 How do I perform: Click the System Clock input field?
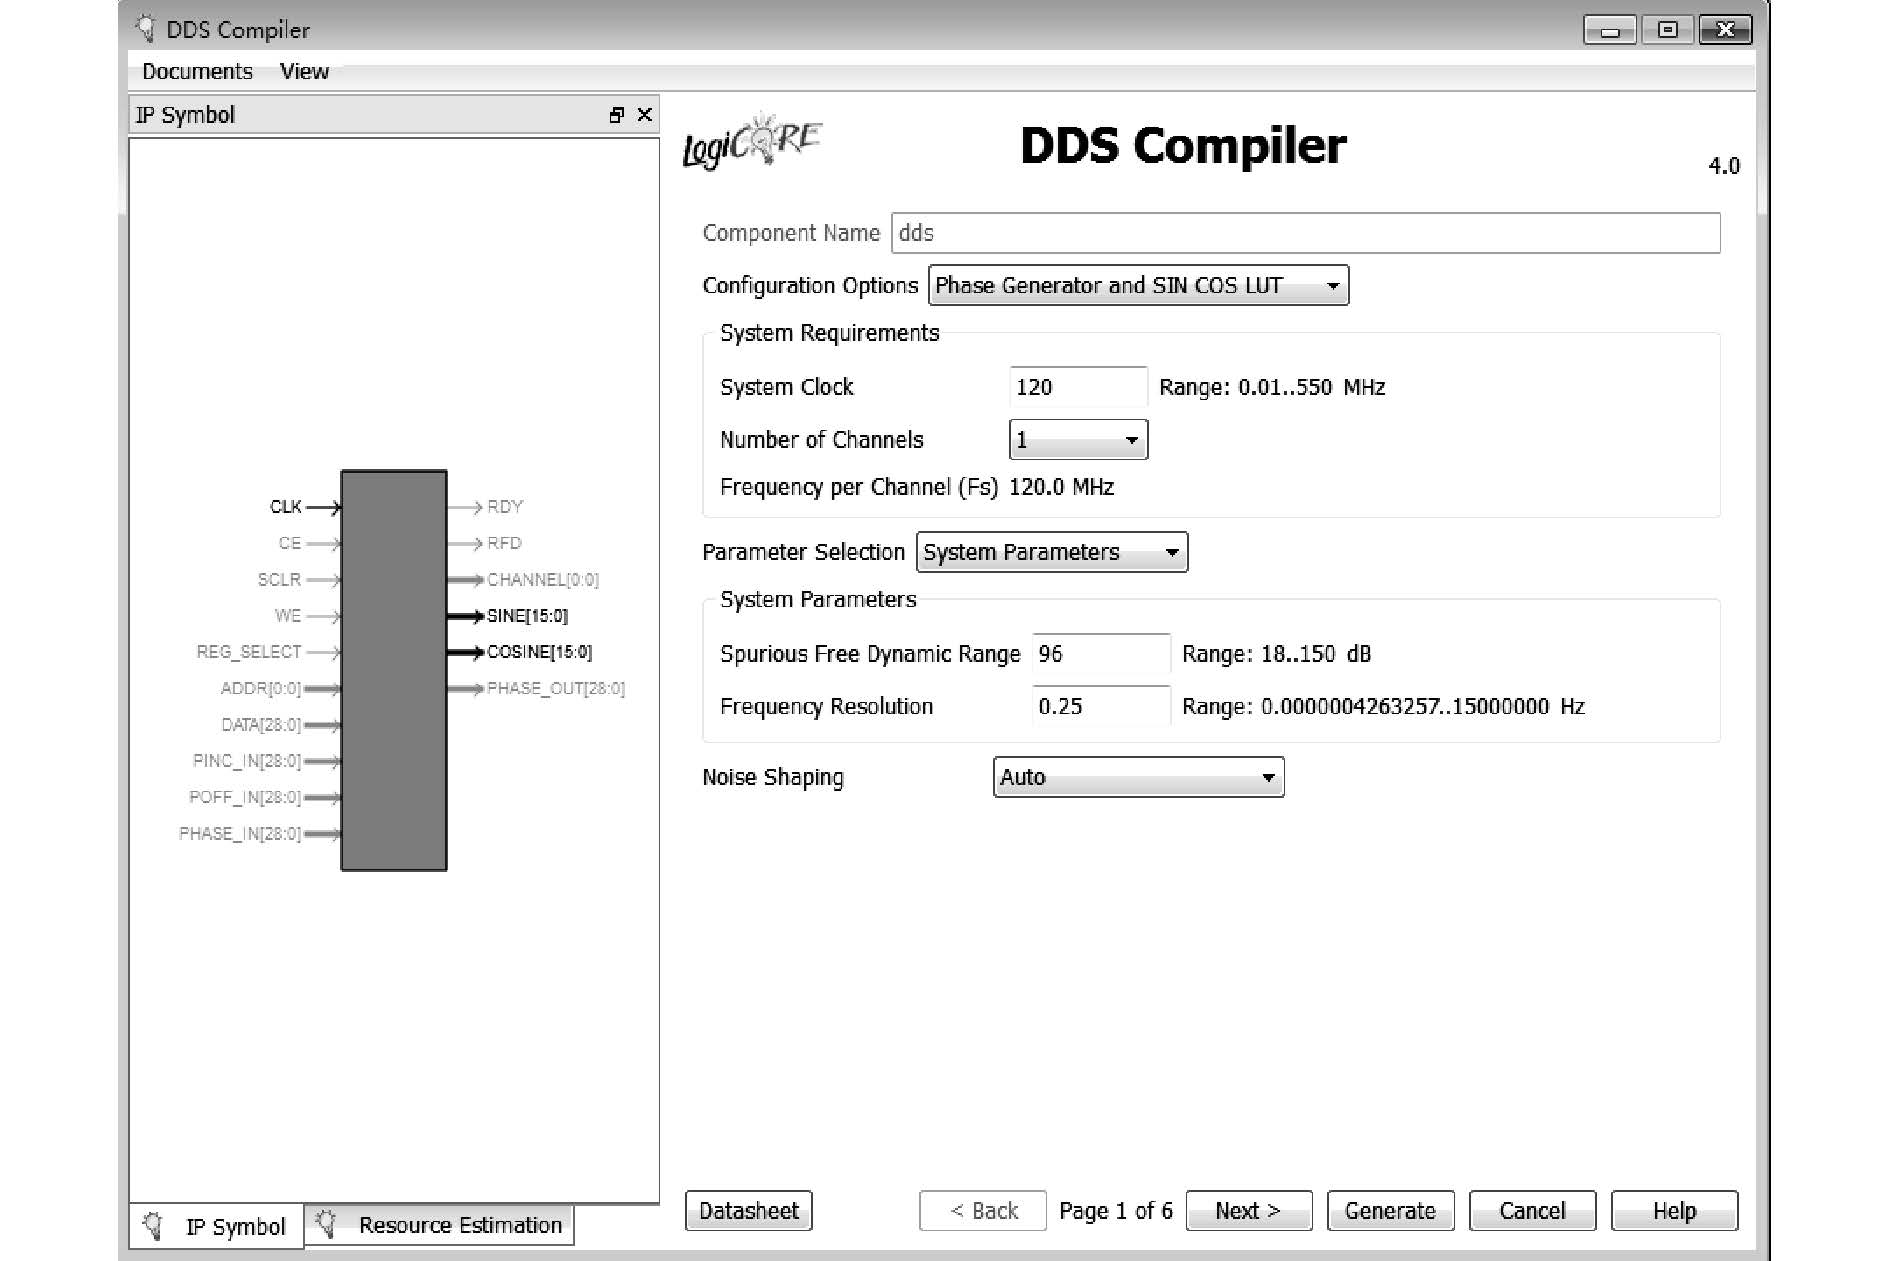tap(1077, 387)
